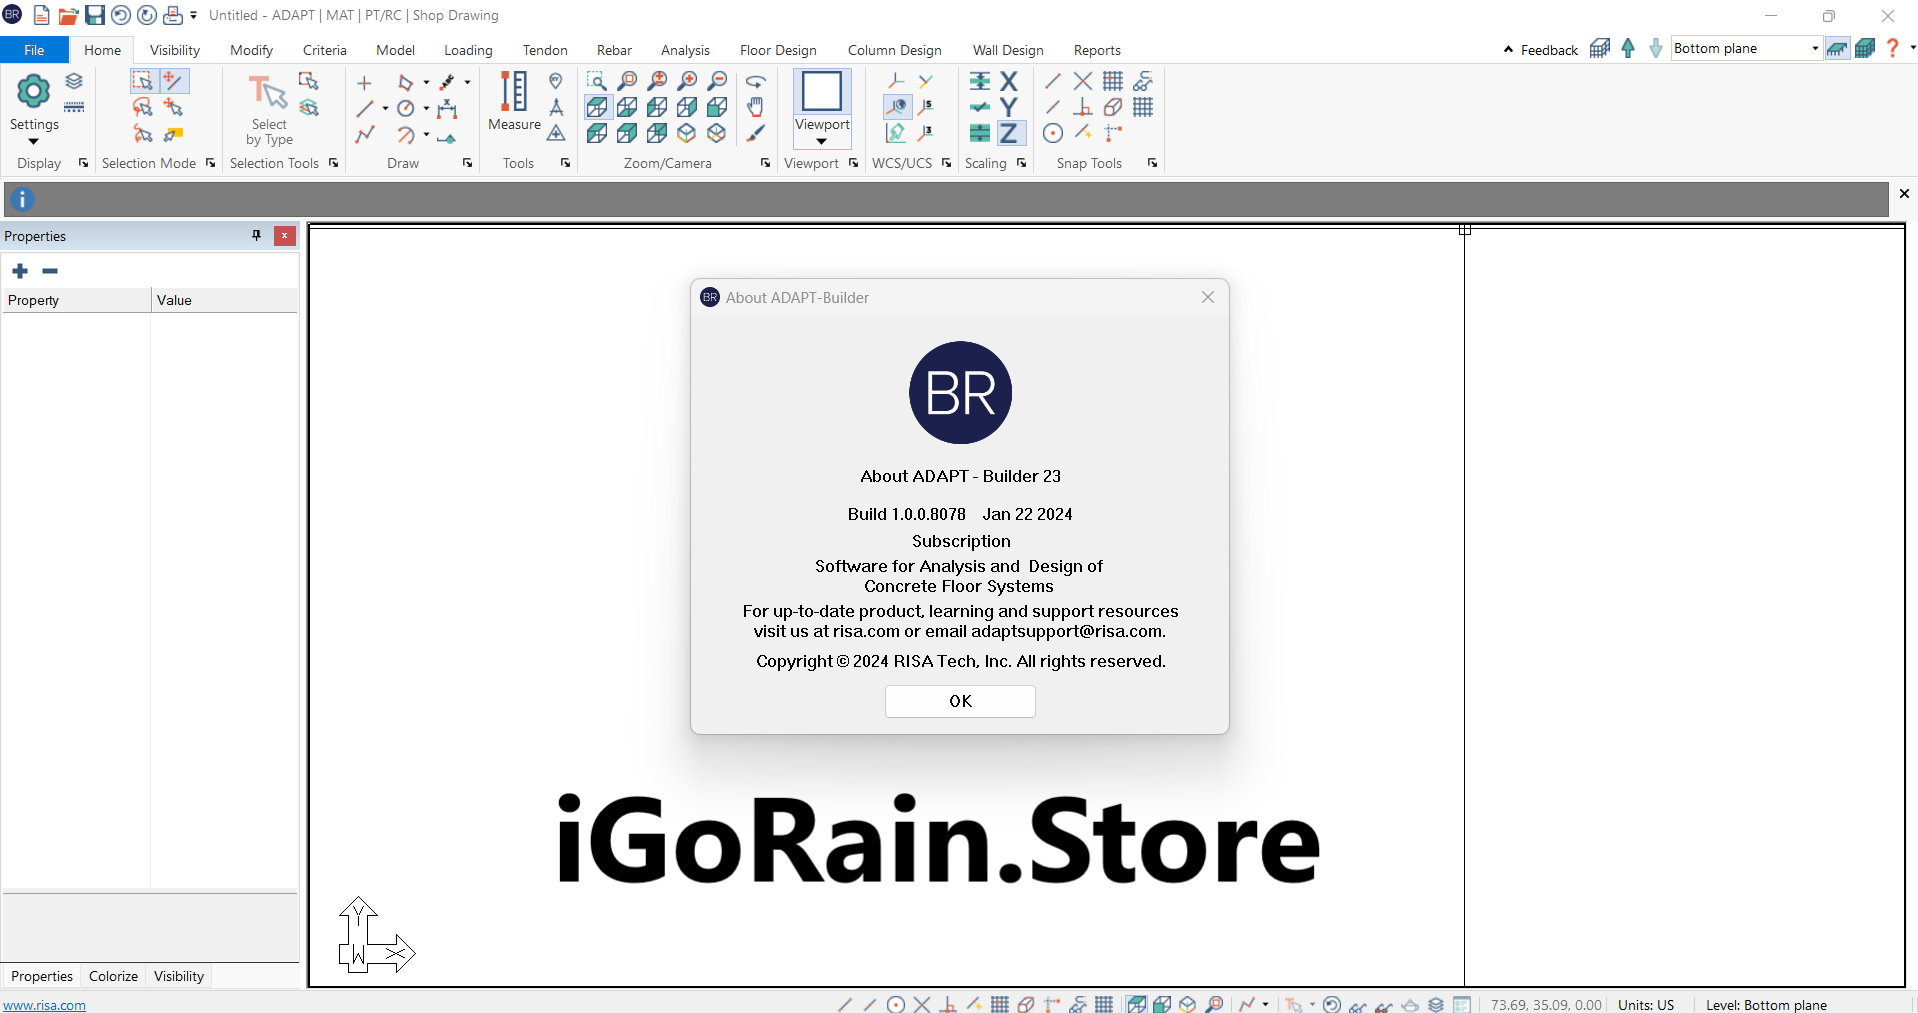Viewport: 1918px width, 1013px height.
Task: Toggle the window selection mode button
Action: (143, 81)
